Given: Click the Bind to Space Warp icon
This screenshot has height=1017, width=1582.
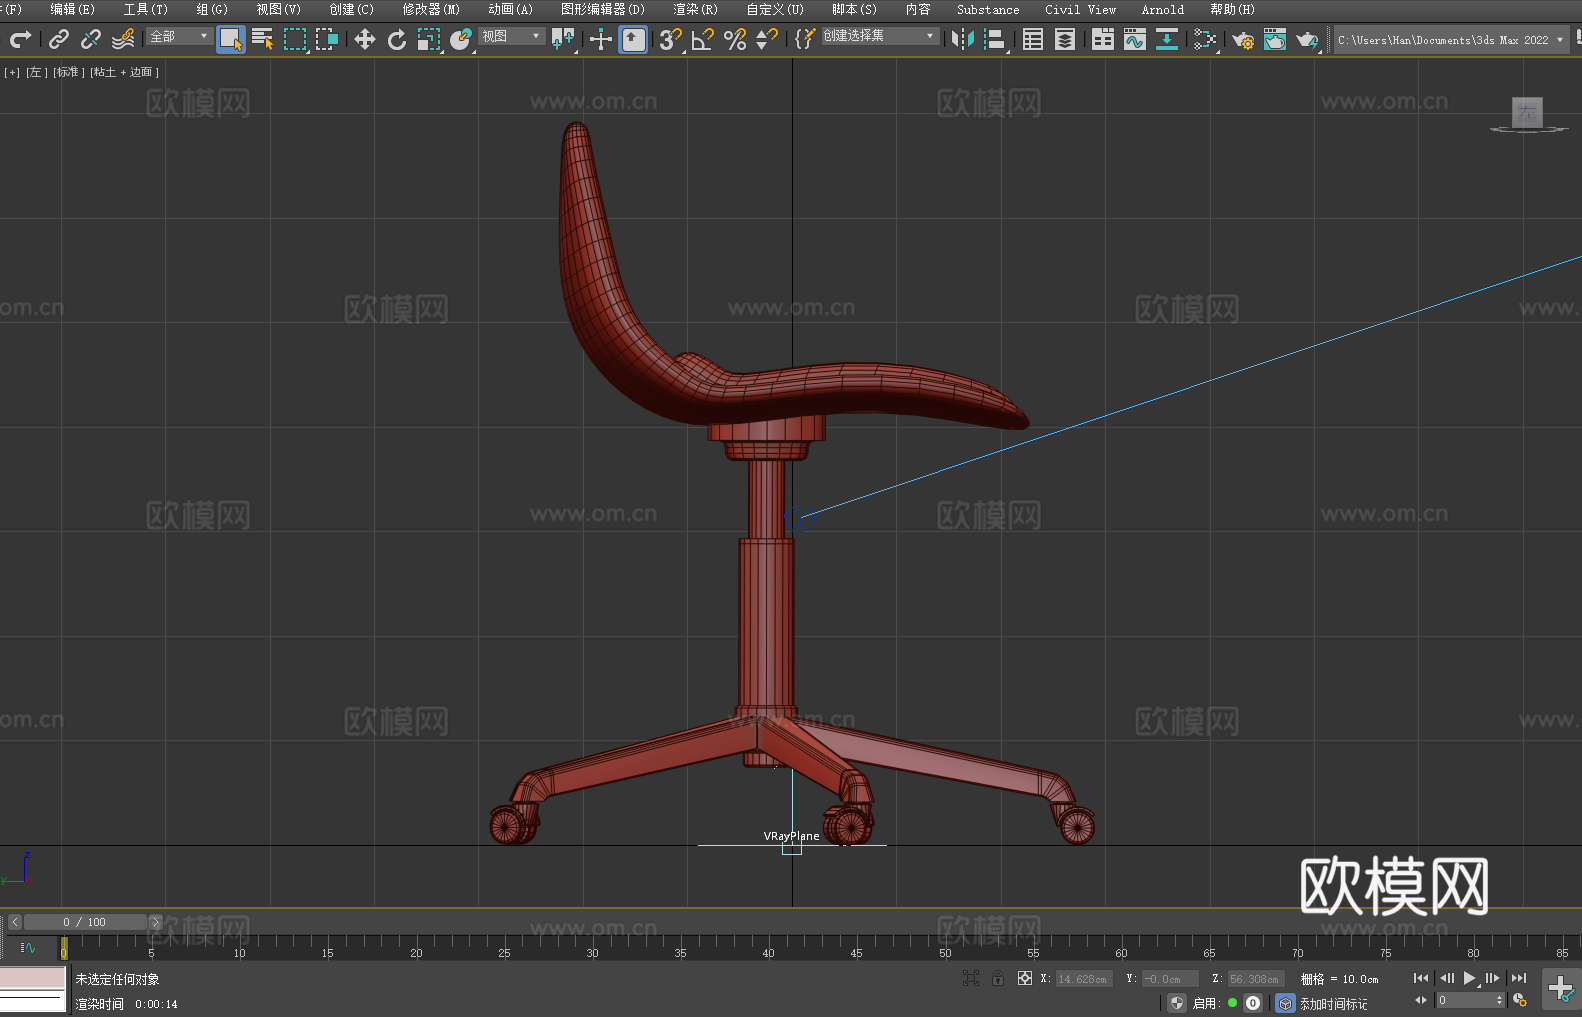Looking at the screenshot, I should 123,39.
